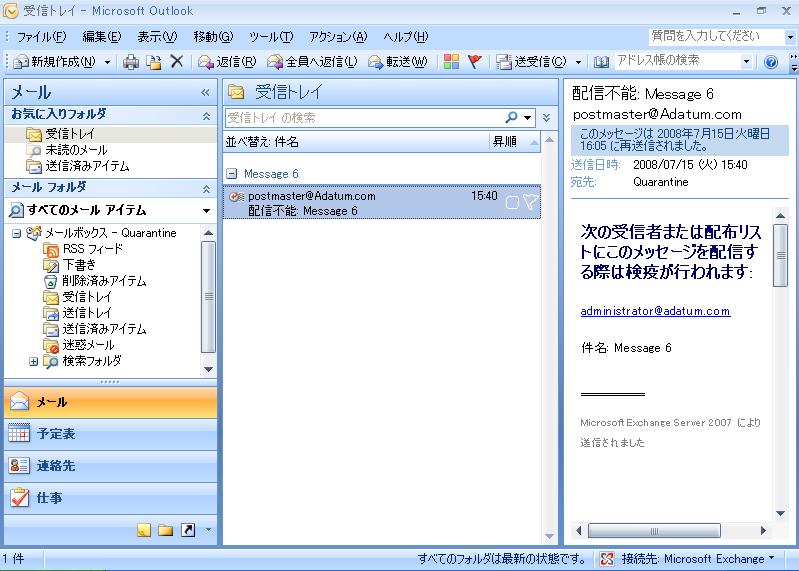The width and height of the screenshot is (799, 571).
Task: Open the blue Help question mark icon
Action: (x=771, y=62)
